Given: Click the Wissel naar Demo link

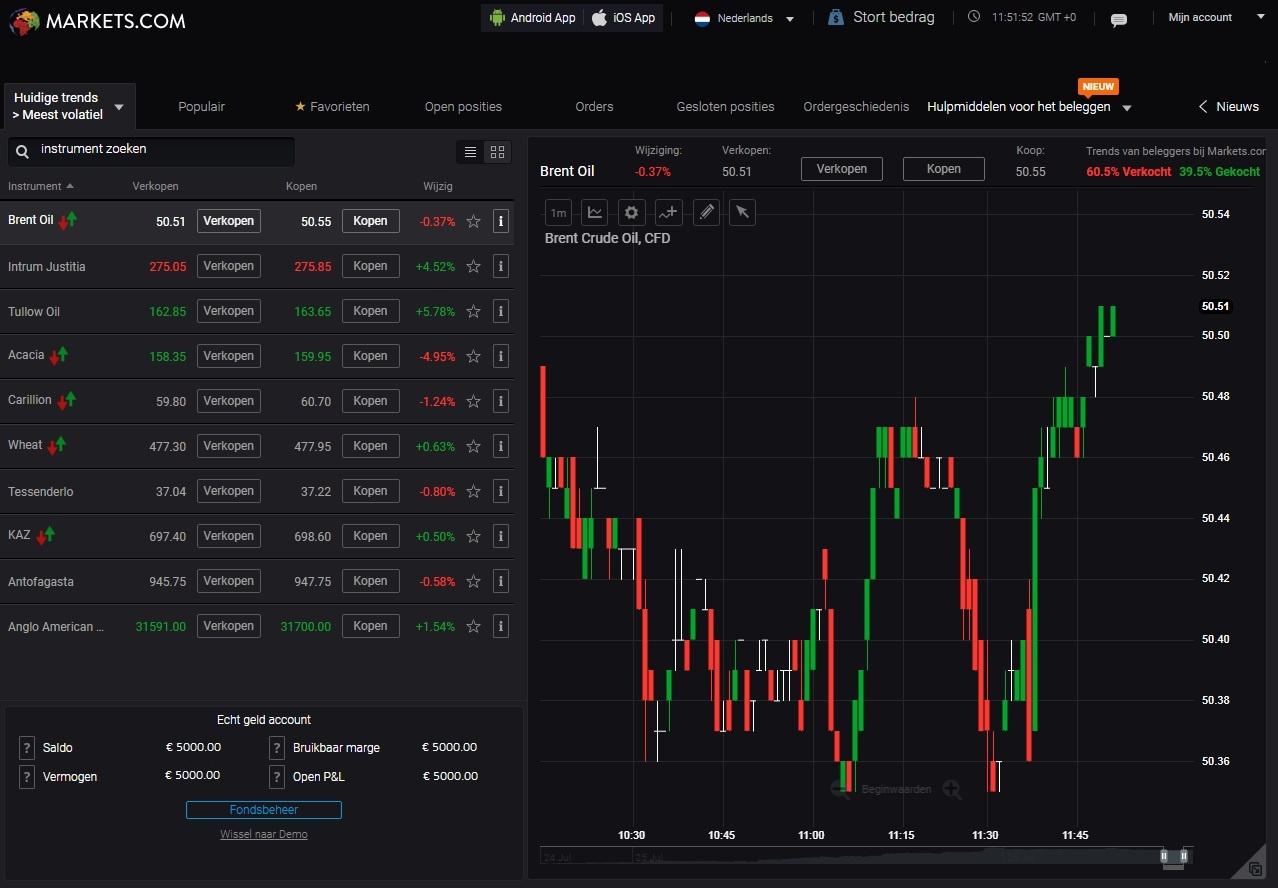Looking at the screenshot, I should pyautogui.click(x=264, y=834).
